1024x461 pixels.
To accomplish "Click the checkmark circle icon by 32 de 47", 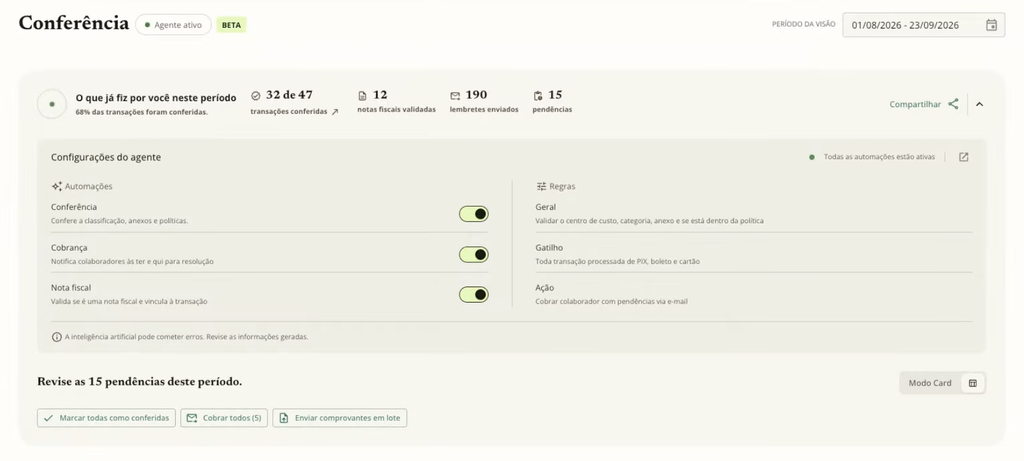I will (255, 95).
